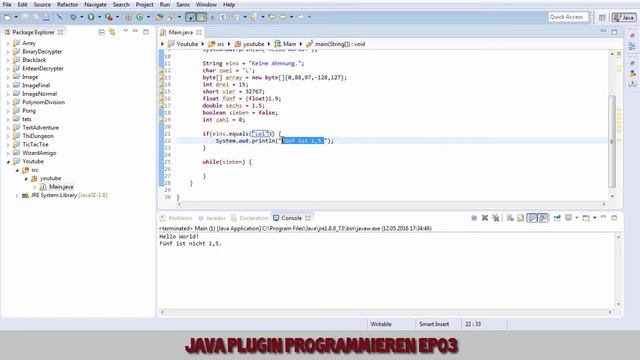Screen dimensions: 640x360
Task: Click the Search flashlight toolbar icon
Action: [171, 17]
